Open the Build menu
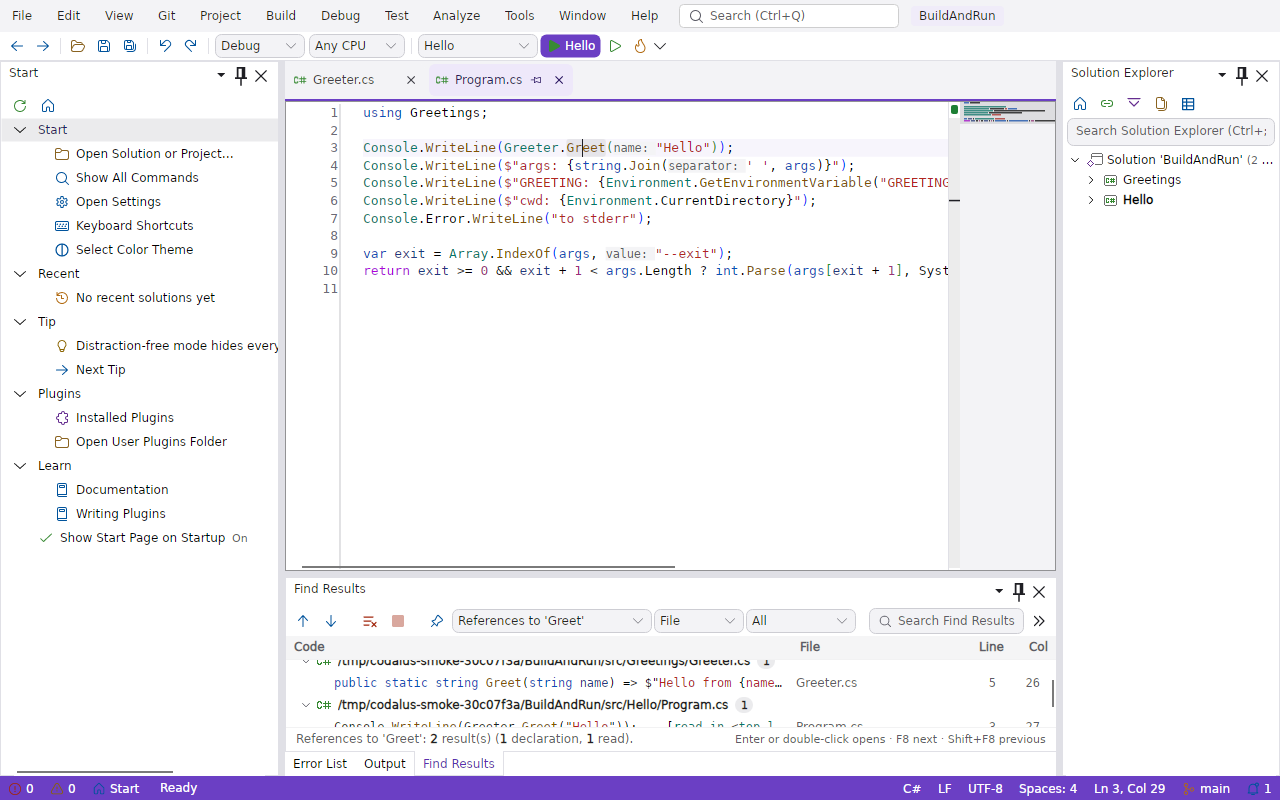 click(281, 16)
